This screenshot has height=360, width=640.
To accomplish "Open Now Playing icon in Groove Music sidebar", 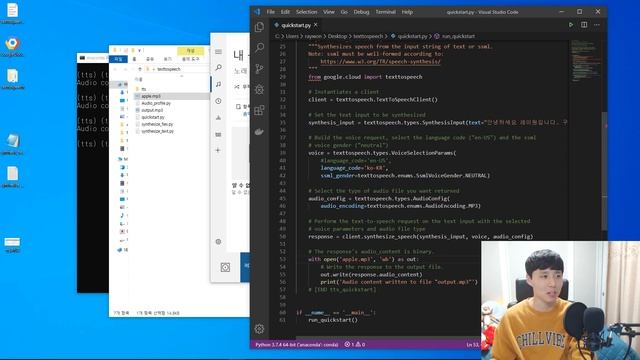I will coord(218,118).
